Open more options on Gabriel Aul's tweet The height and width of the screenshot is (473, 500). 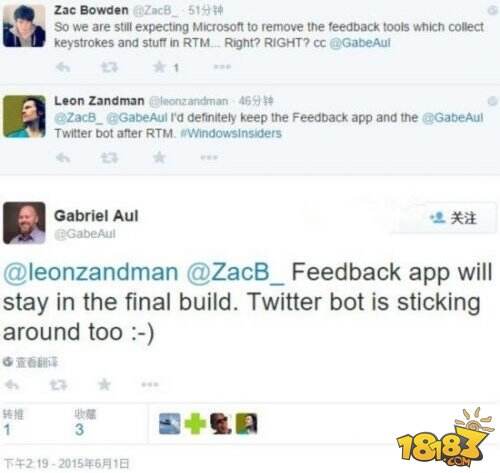click(150, 384)
